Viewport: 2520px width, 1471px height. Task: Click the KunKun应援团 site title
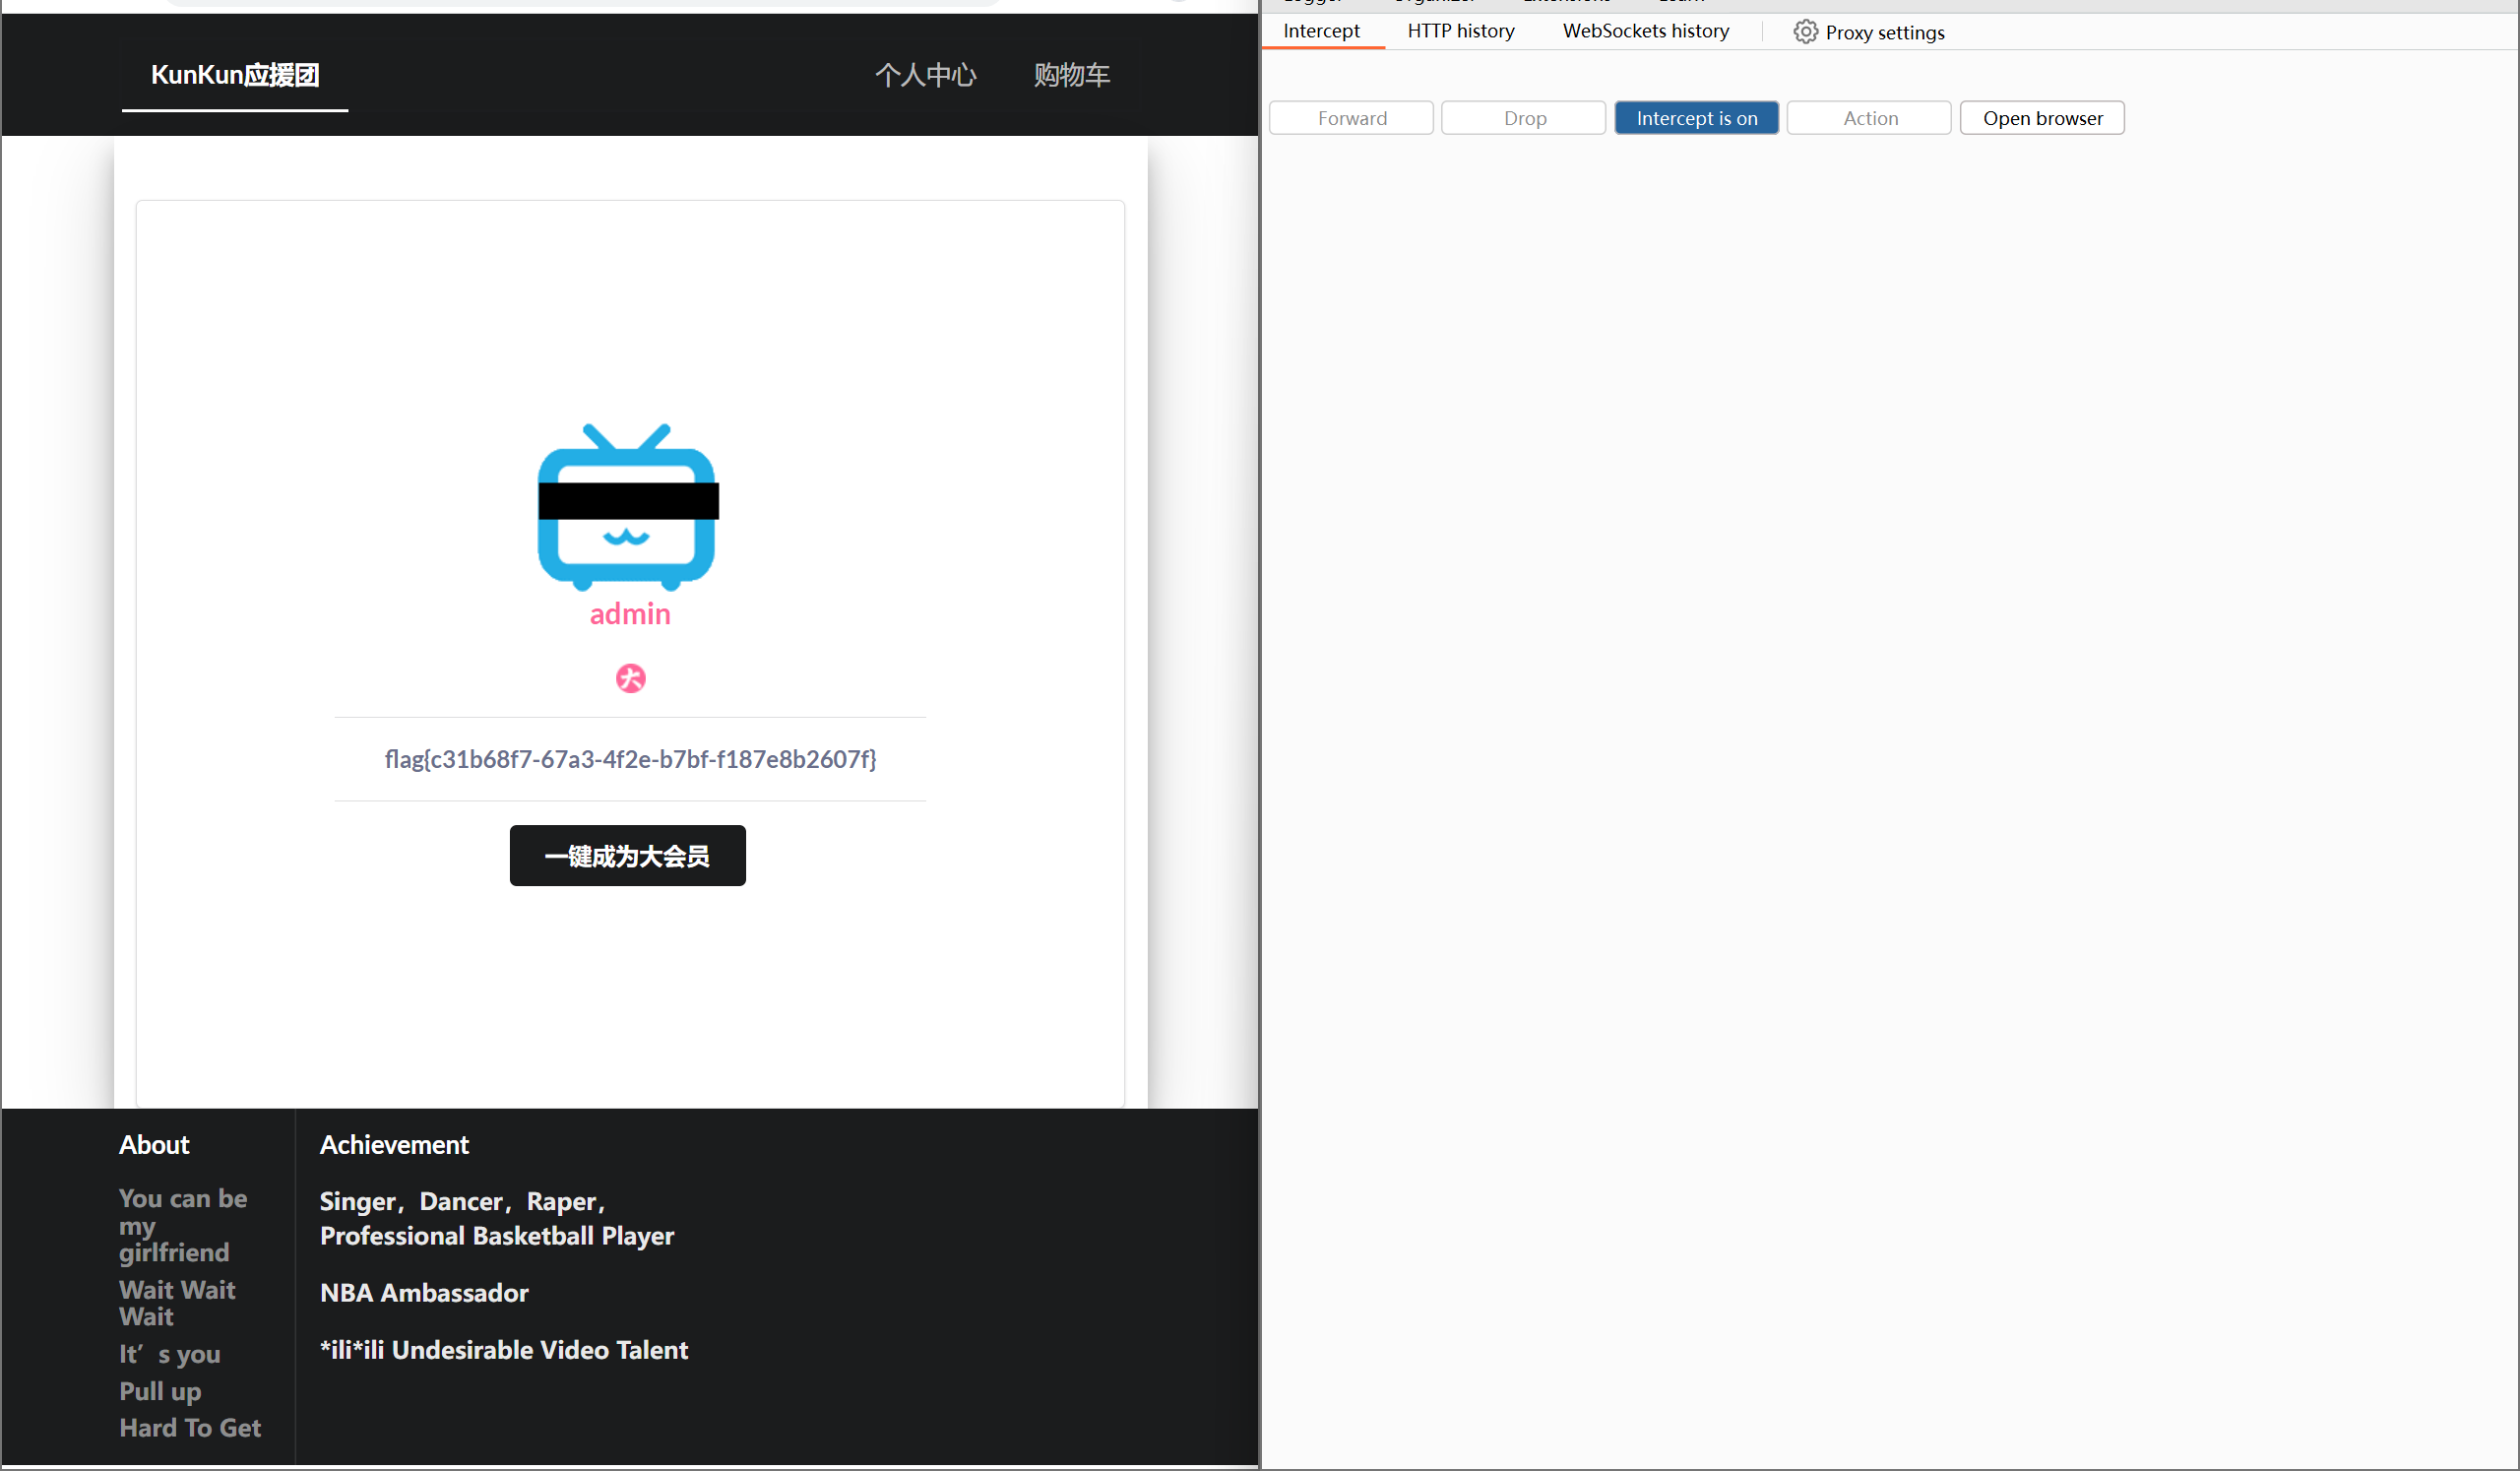tap(235, 75)
